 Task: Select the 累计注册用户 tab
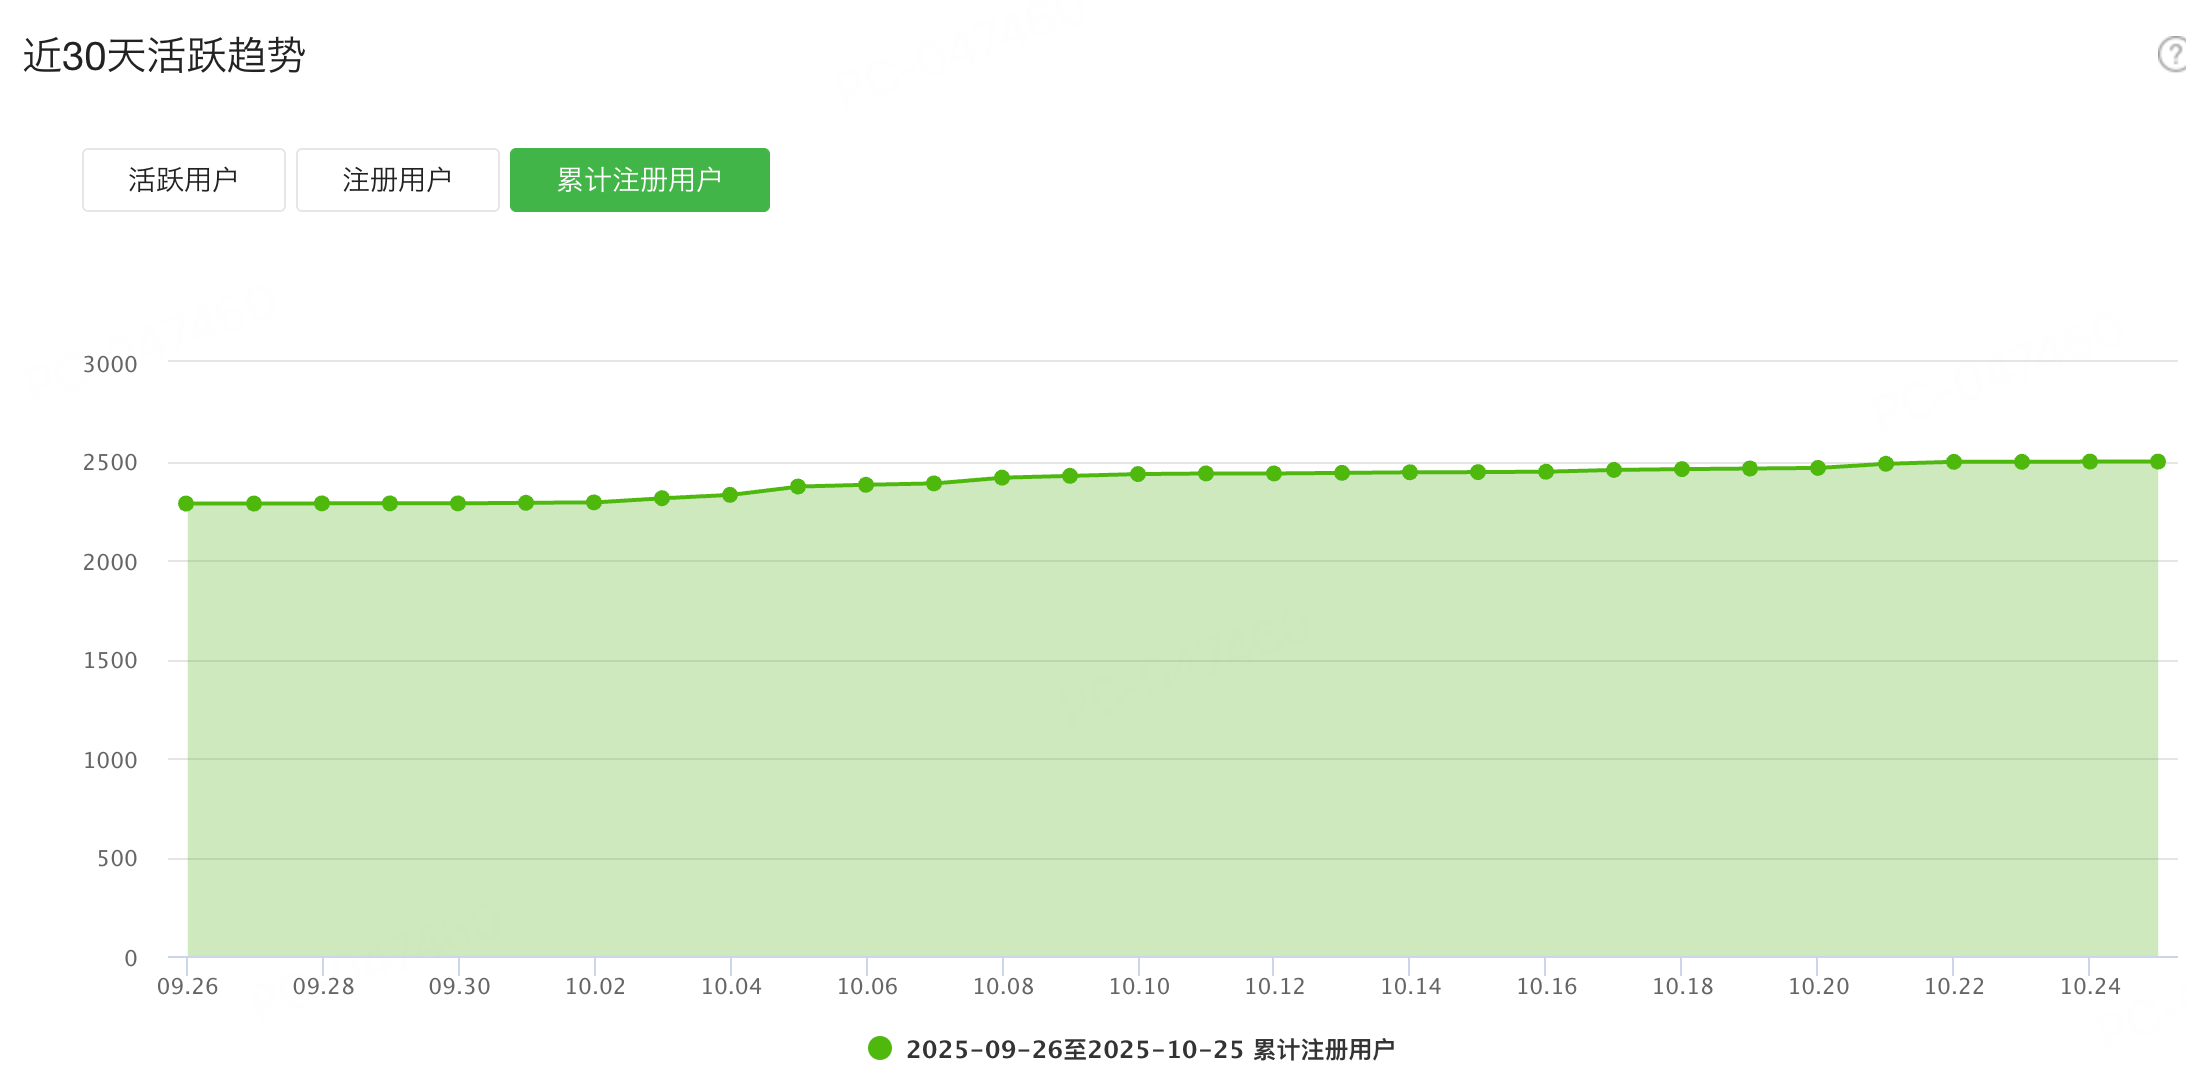point(640,180)
